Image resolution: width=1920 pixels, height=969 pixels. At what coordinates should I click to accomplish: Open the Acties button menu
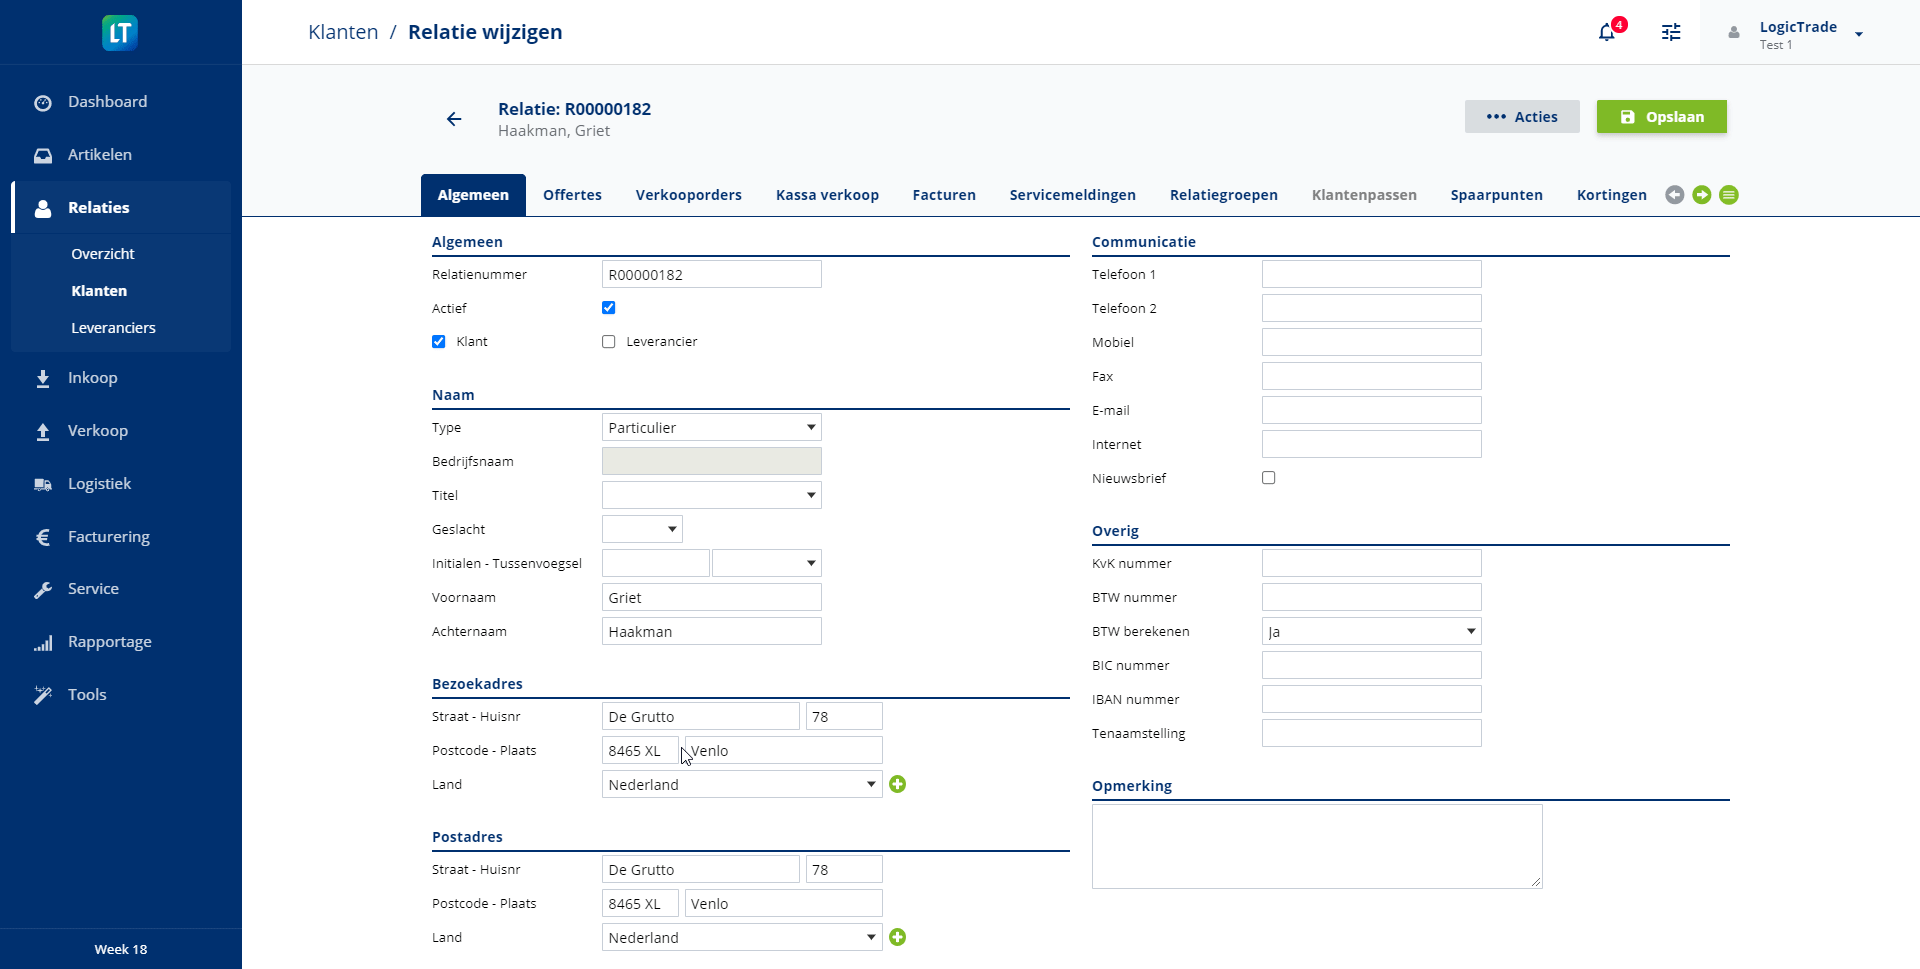(1521, 117)
